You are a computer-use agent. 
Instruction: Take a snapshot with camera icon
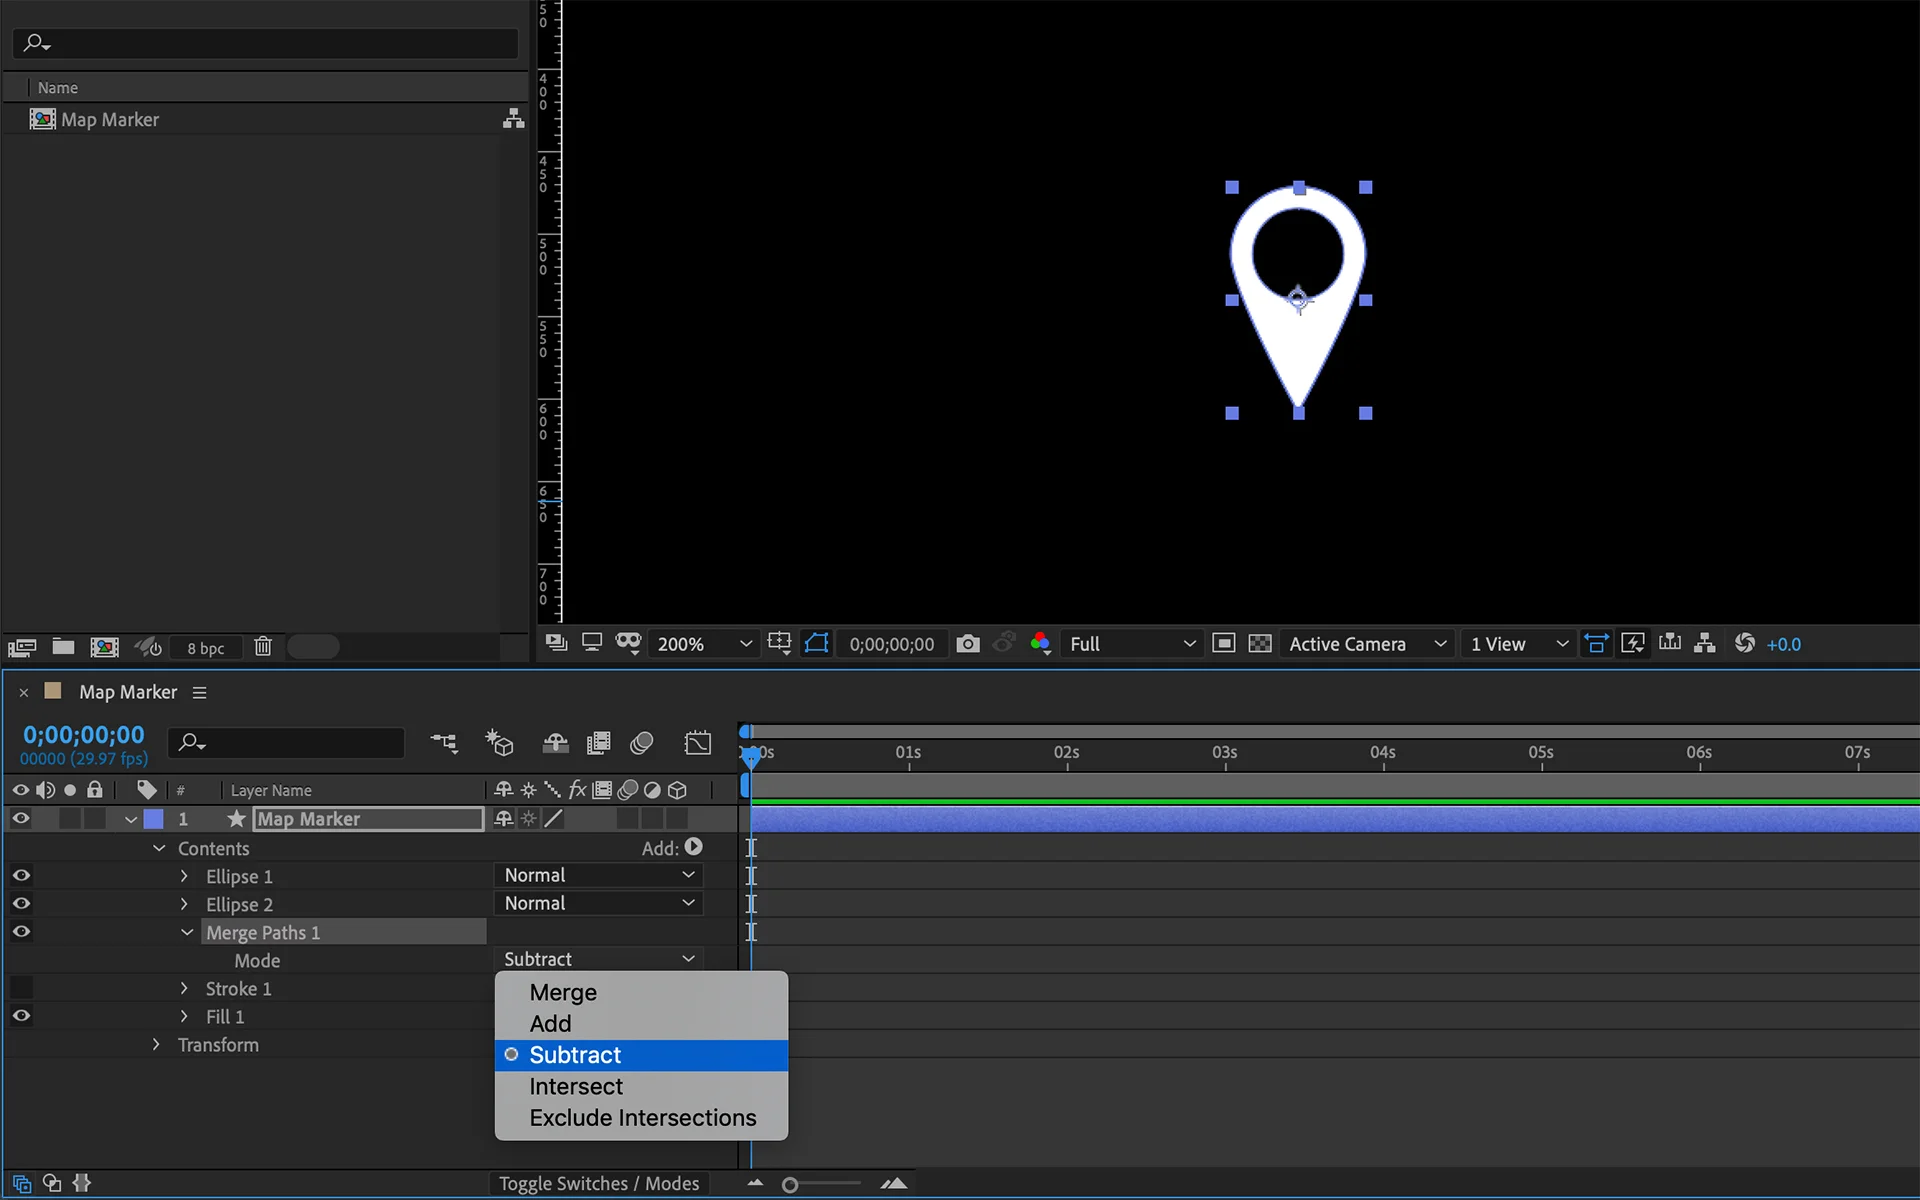pos(967,644)
